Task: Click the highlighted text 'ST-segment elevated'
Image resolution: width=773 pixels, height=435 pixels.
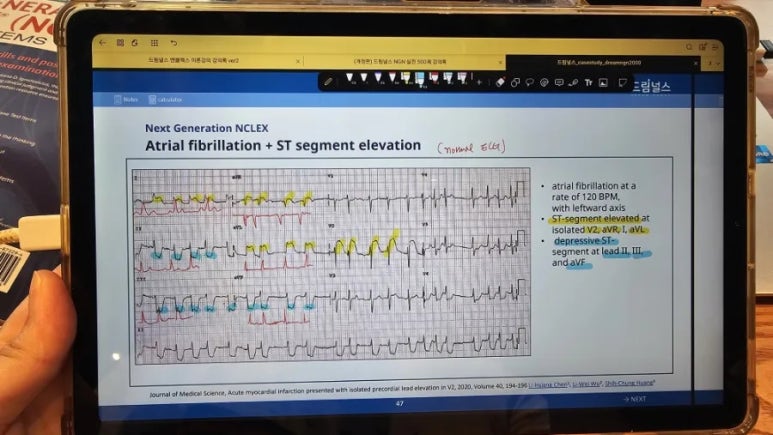Action: coord(595,218)
